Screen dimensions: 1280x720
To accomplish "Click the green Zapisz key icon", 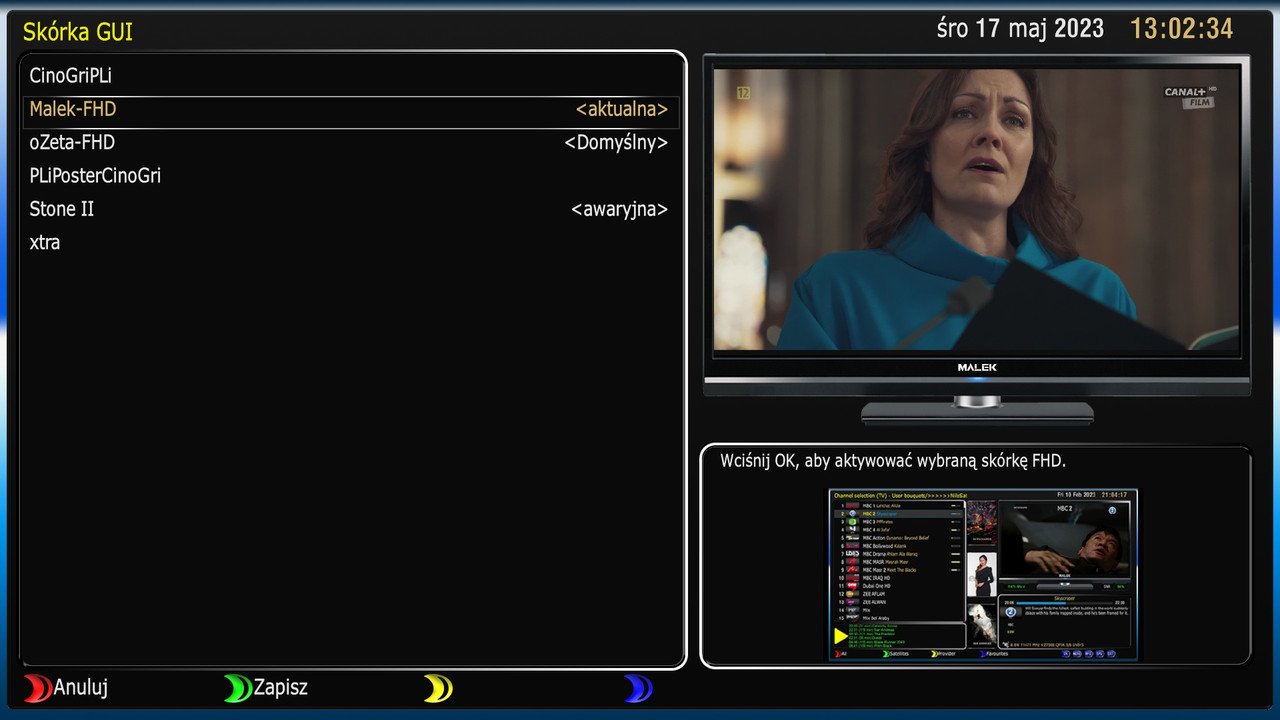I will click(x=238, y=688).
